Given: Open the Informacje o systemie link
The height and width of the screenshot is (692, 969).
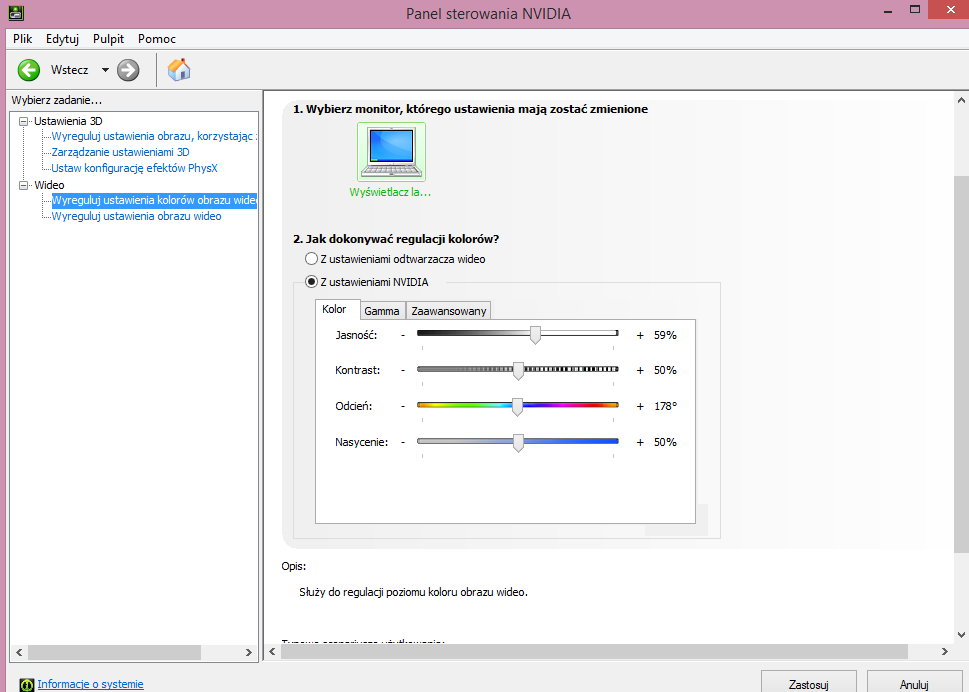Looking at the screenshot, I should tap(90, 684).
